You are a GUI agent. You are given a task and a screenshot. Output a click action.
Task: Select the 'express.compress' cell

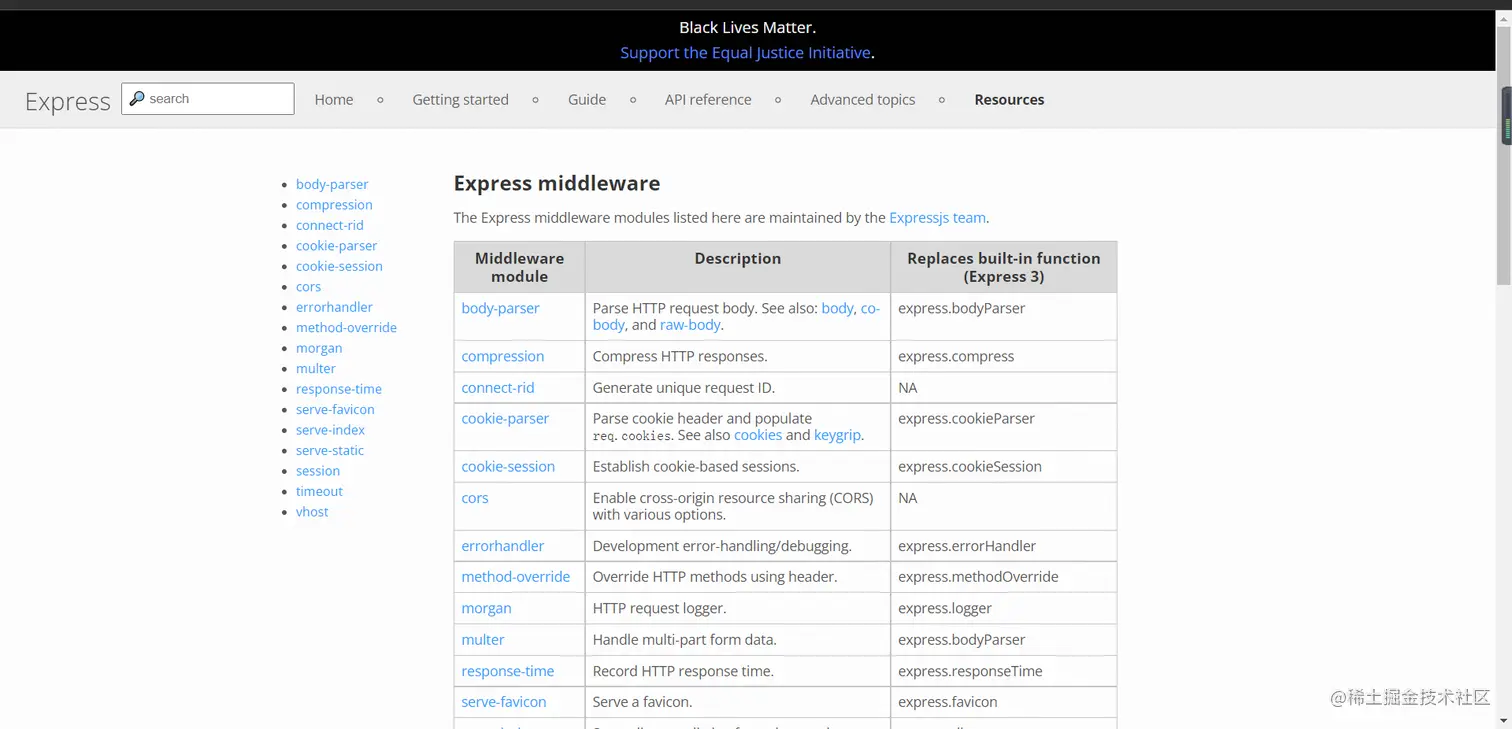click(1004, 356)
